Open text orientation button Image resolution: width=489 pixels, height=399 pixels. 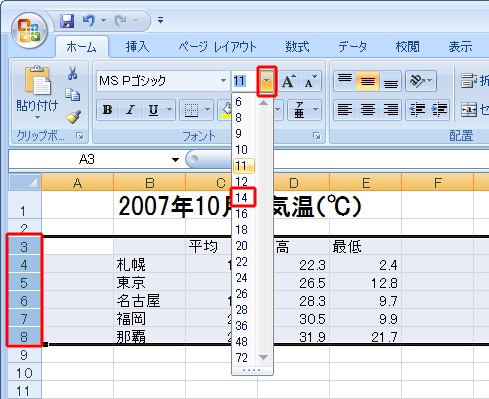[421, 81]
